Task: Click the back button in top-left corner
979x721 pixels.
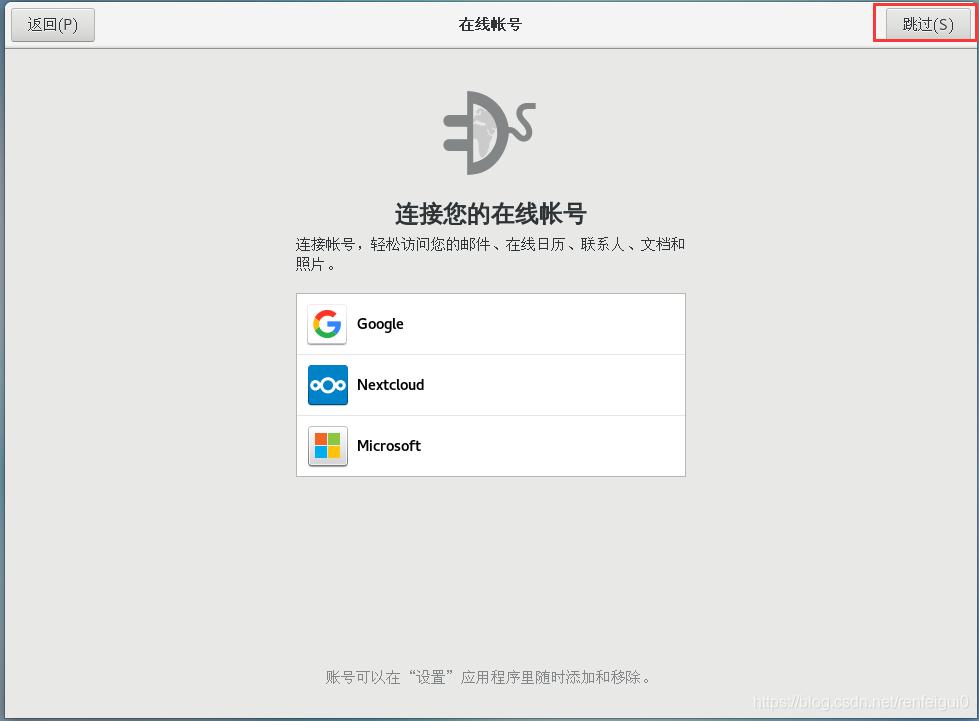Action: click(52, 24)
